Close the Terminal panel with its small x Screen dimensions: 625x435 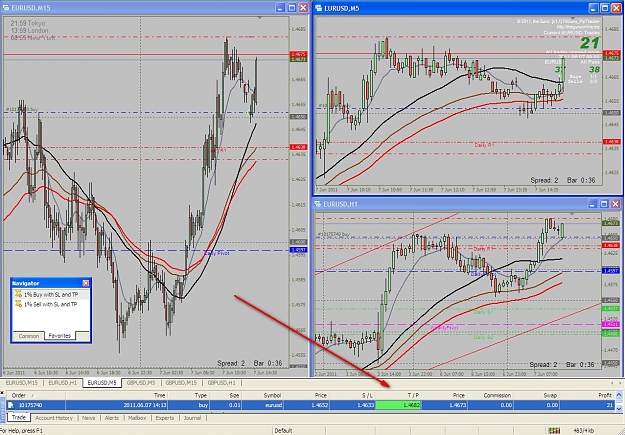(x=2, y=394)
